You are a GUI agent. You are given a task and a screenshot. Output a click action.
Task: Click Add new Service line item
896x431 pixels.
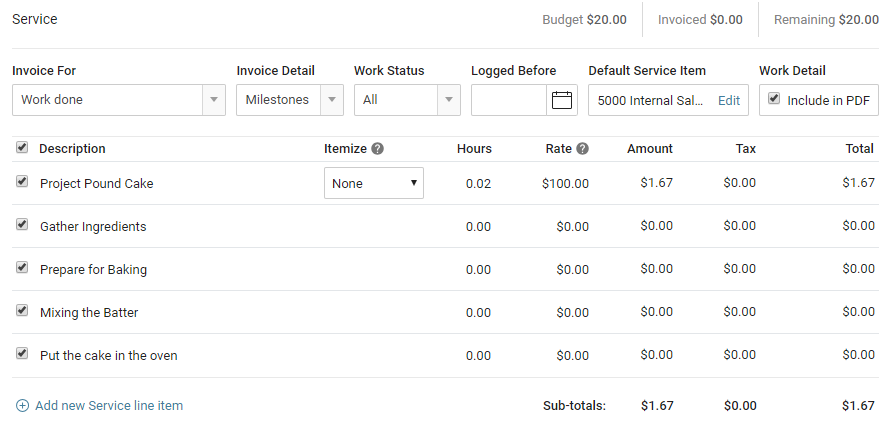(108, 406)
